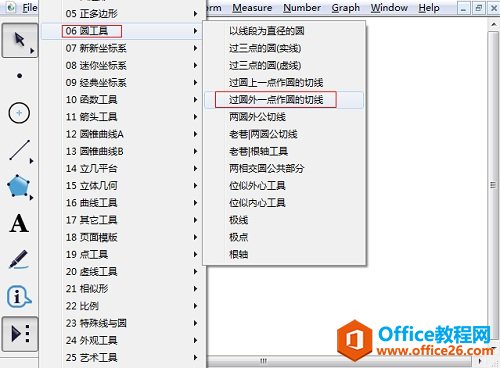Open the File menu
The image size is (500, 368).
(30, 7)
